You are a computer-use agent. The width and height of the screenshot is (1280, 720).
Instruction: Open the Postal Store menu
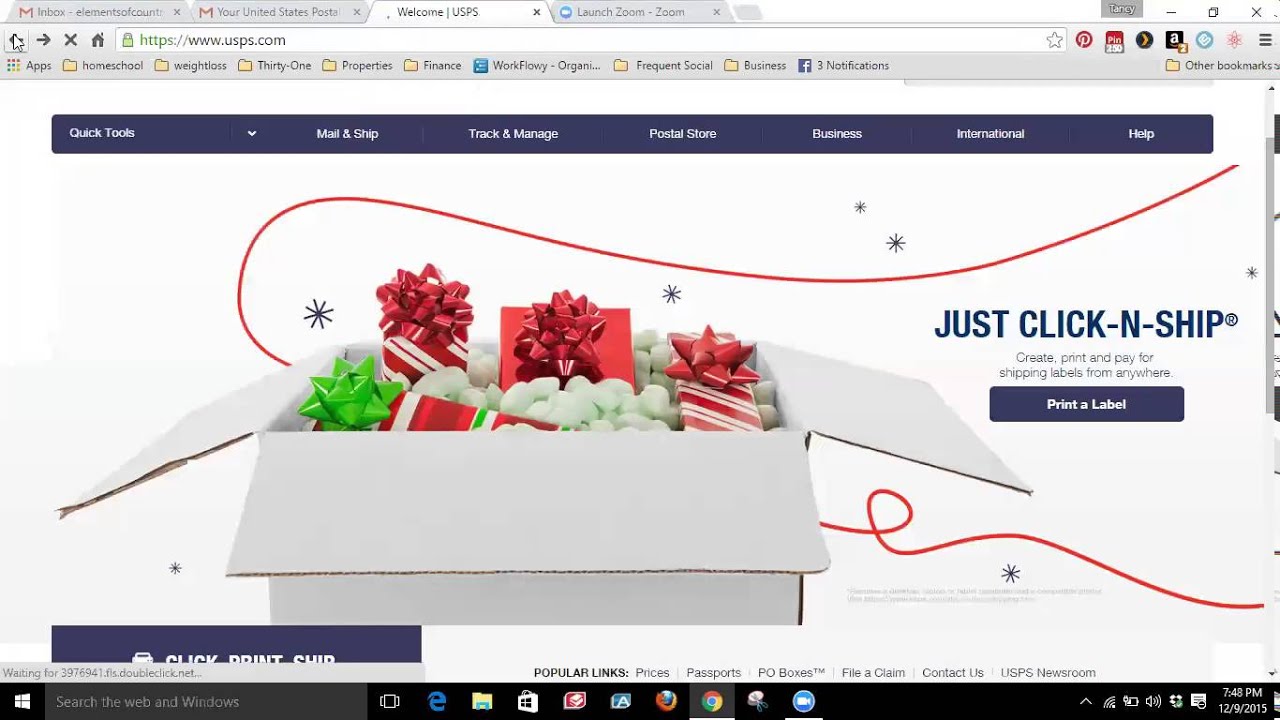[x=683, y=133]
